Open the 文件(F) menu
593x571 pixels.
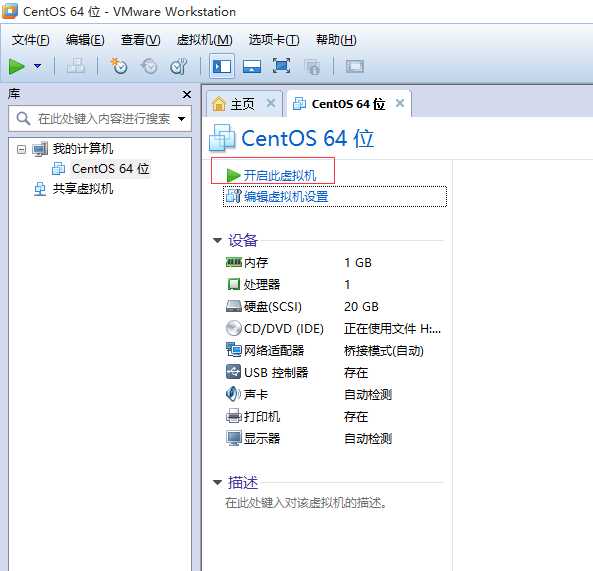click(x=31, y=40)
